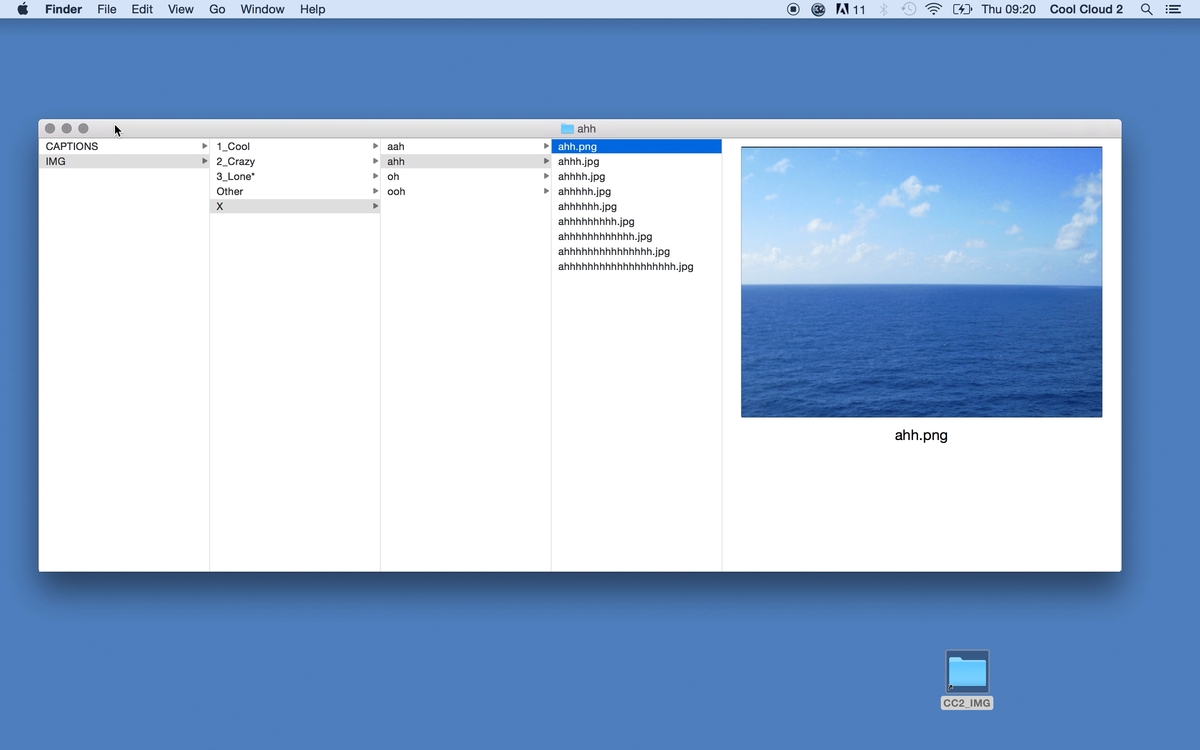Open the Time Machine menu bar icon
The height and width of the screenshot is (750, 1200).
[x=908, y=9]
